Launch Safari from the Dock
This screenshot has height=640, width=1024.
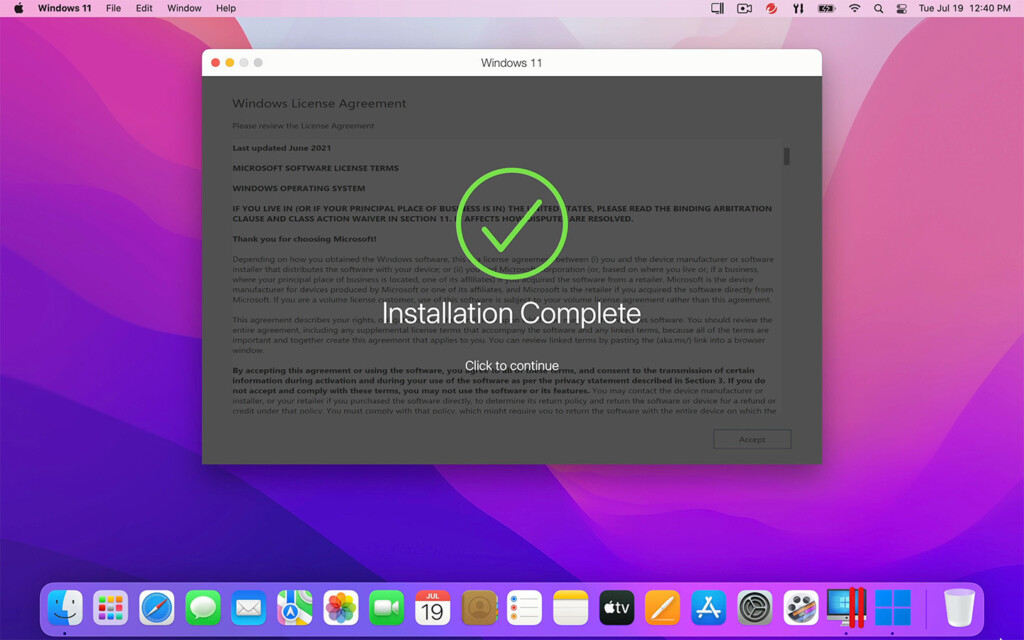coord(157,607)
